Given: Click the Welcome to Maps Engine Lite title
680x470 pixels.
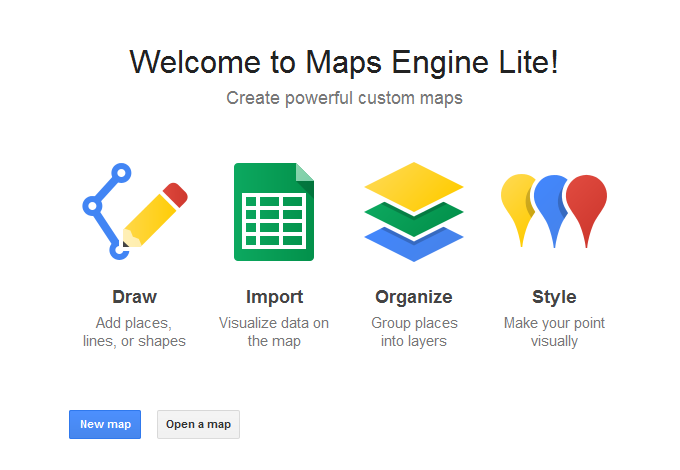Looking at the screenshot, I should tap(344, 62).
